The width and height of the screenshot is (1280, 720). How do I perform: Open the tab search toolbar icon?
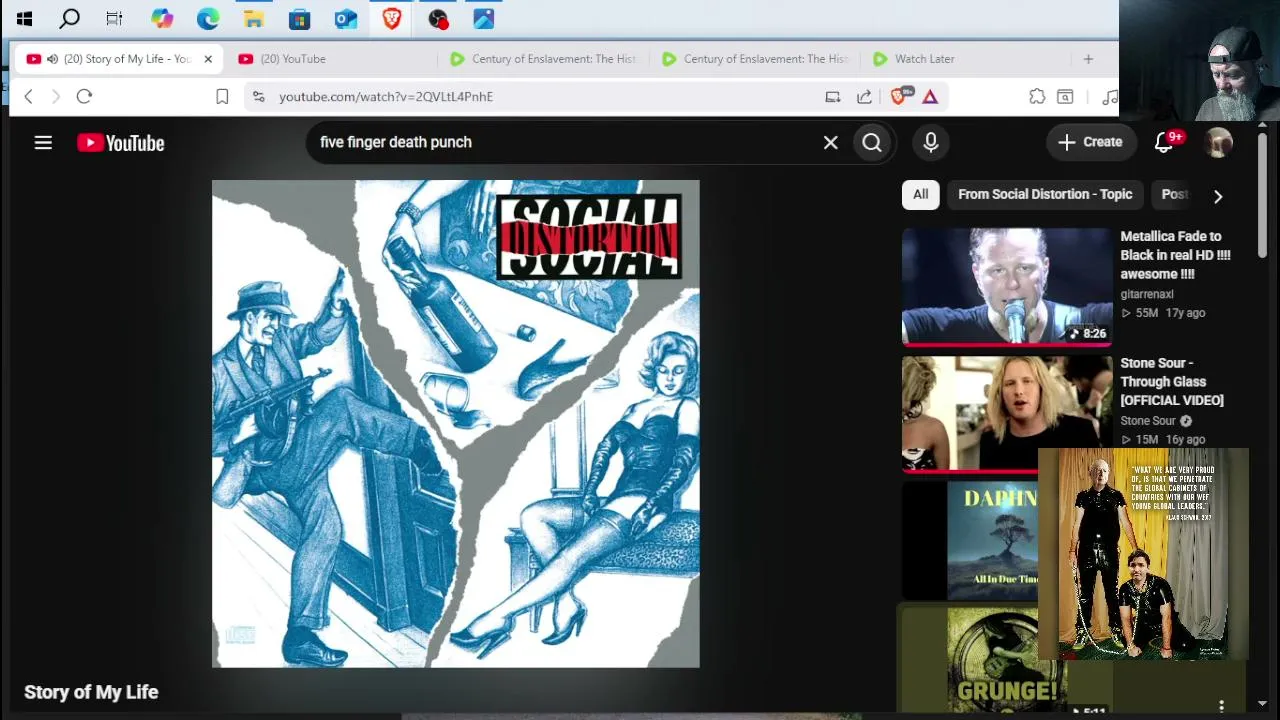click(x=1065, y=96)
